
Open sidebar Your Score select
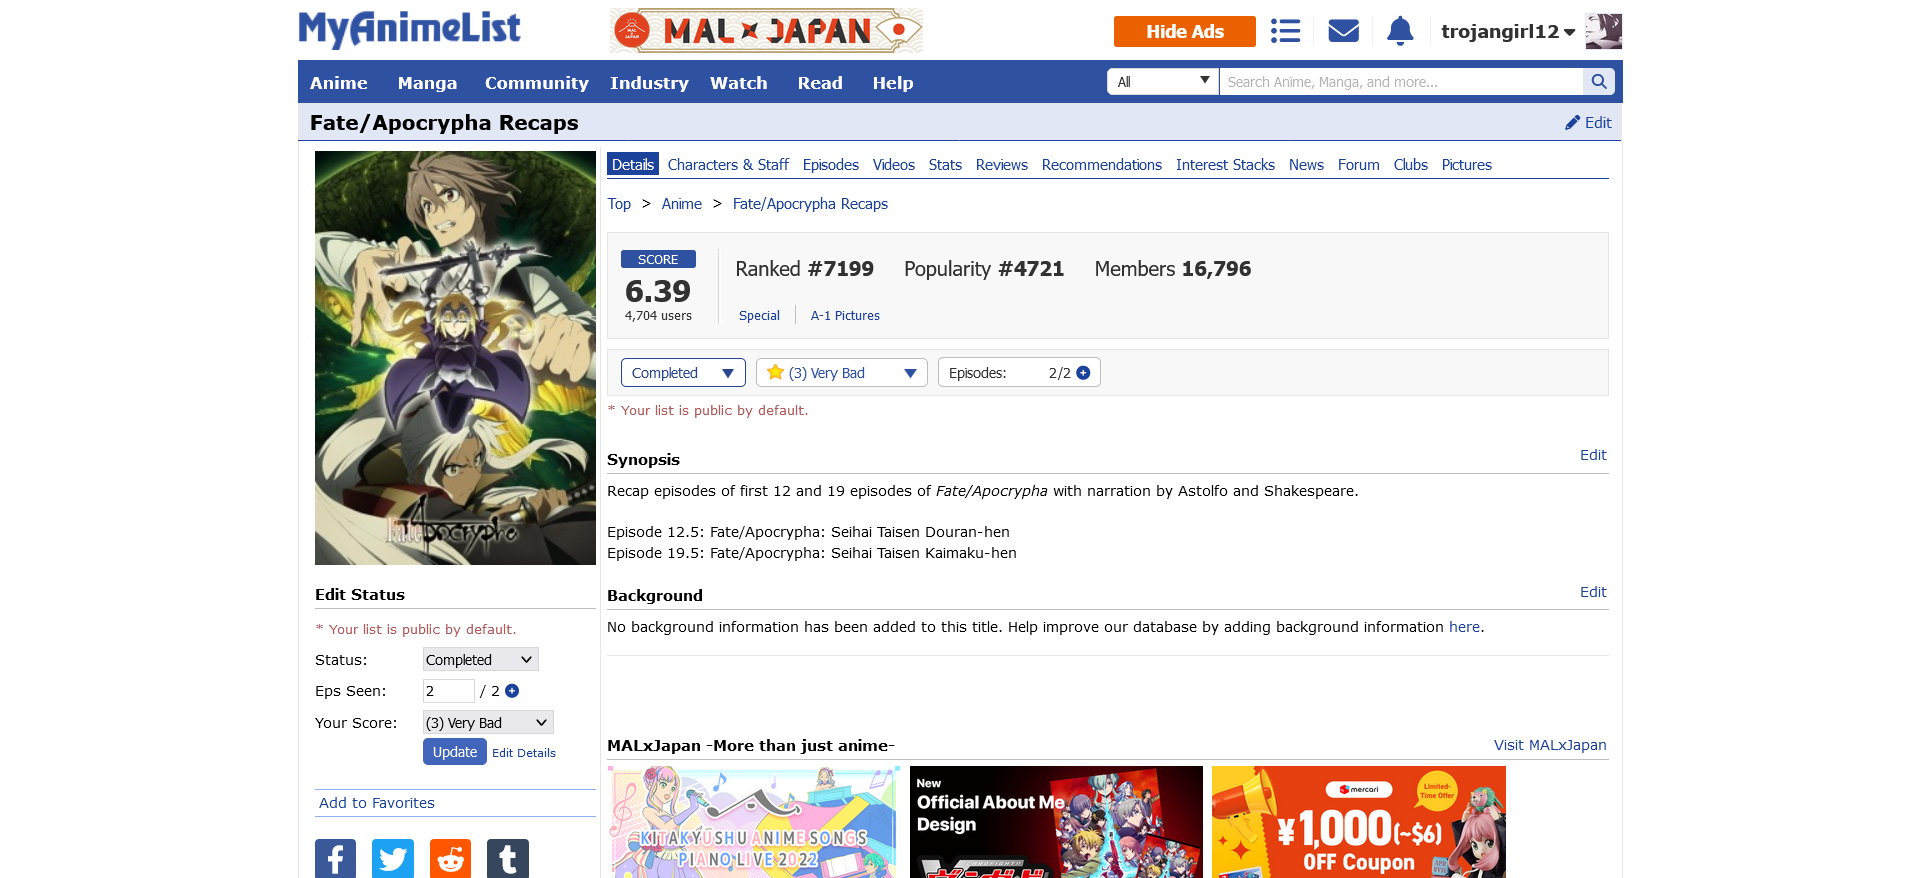point(488,723)
